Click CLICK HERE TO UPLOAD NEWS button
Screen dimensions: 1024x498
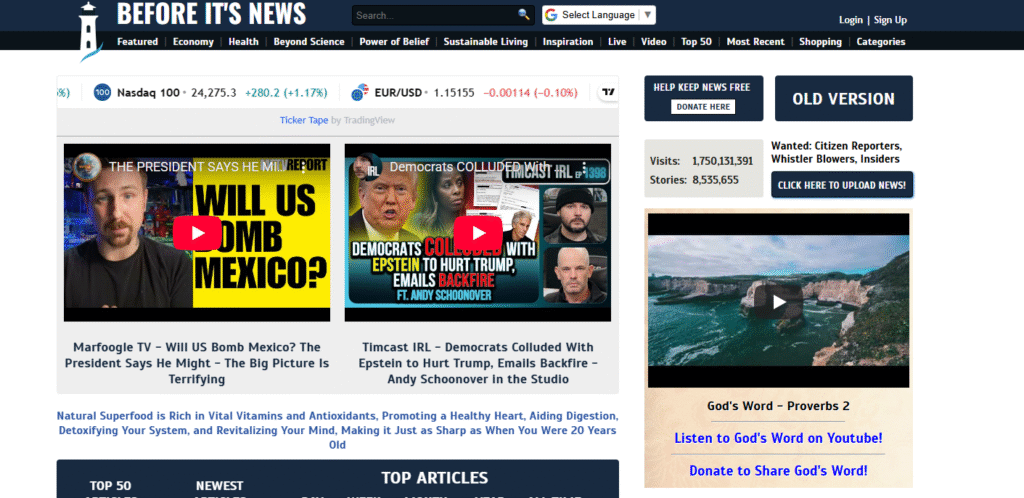pos(842,185)
